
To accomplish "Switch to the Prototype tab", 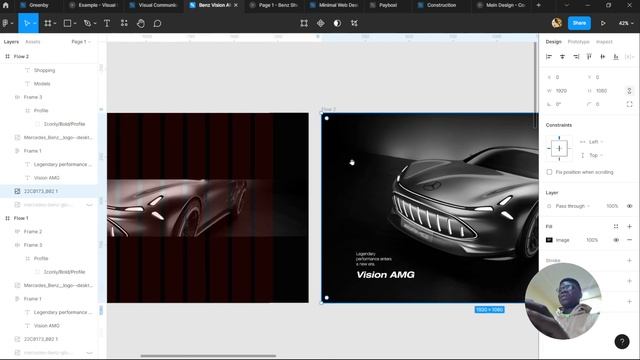I will [578, 42].
